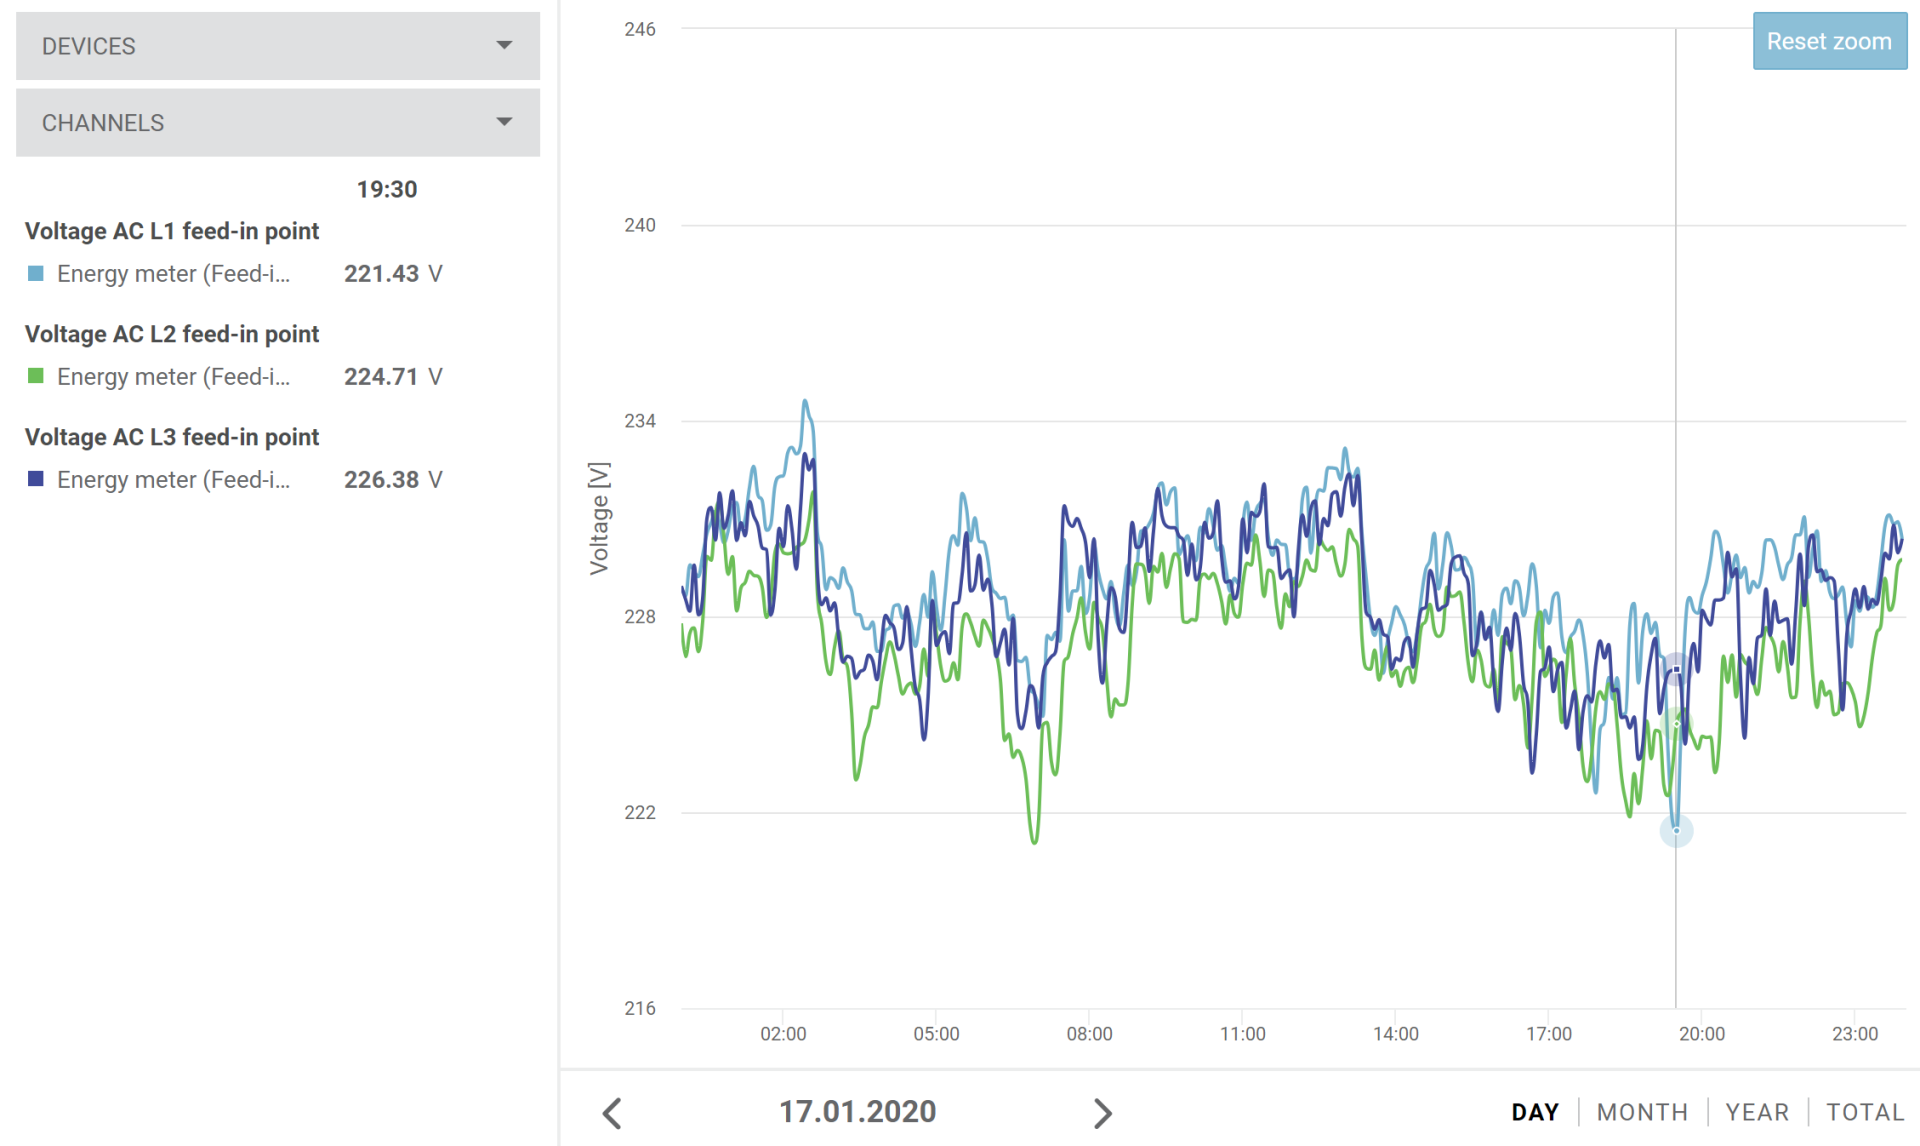Go to next day arrow
Viewport: 1920px width, 1146px height.
pos(1102,1113)
